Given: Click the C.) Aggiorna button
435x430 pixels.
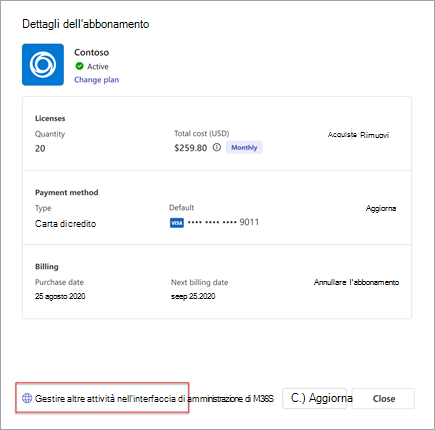Looking at the screenshot, I should click(x=315, y=398).
